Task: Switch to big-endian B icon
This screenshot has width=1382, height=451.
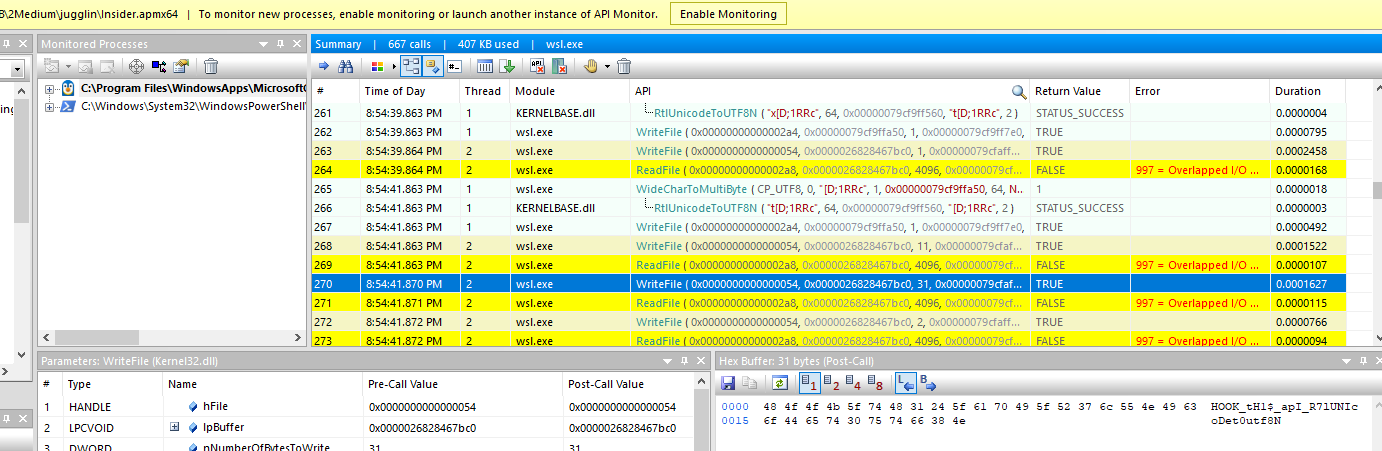Action: coord(927,382)
